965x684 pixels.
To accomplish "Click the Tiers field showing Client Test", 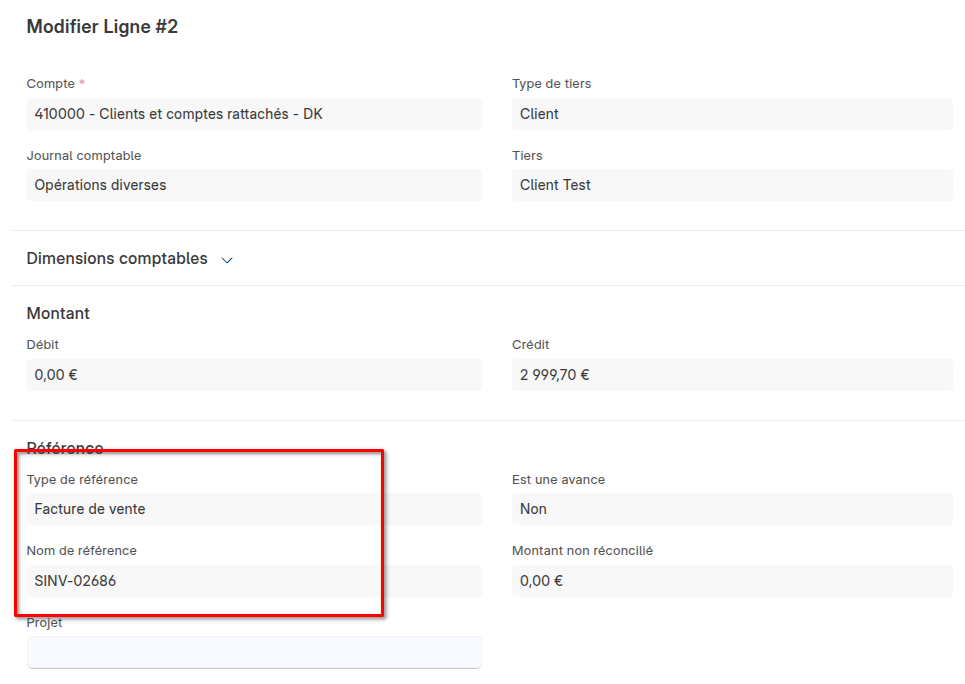I will click(x=731, y=185).
